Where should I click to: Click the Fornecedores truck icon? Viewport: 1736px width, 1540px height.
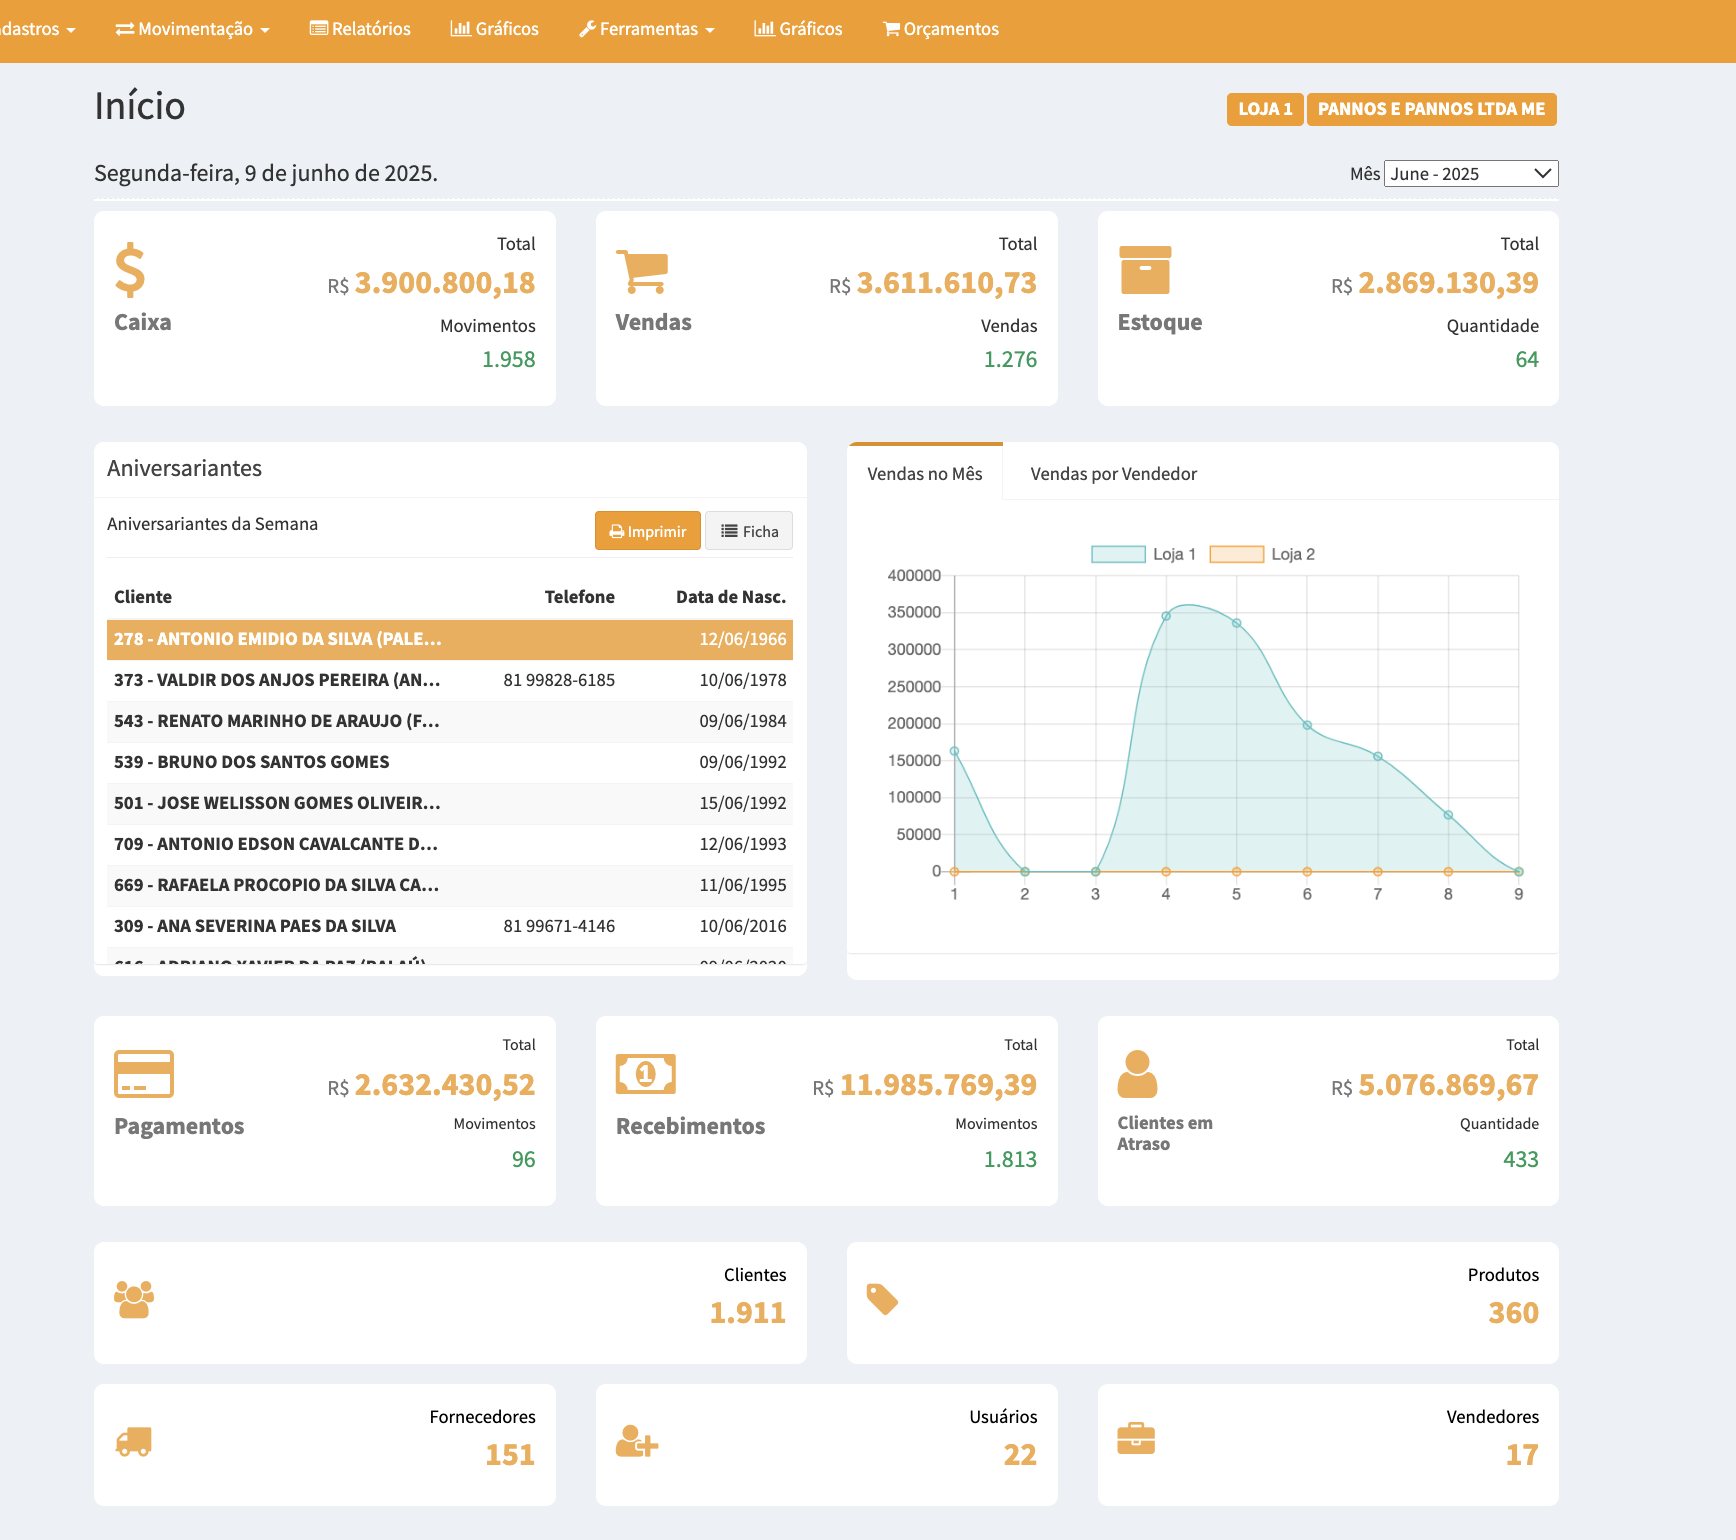[134, 1441]
